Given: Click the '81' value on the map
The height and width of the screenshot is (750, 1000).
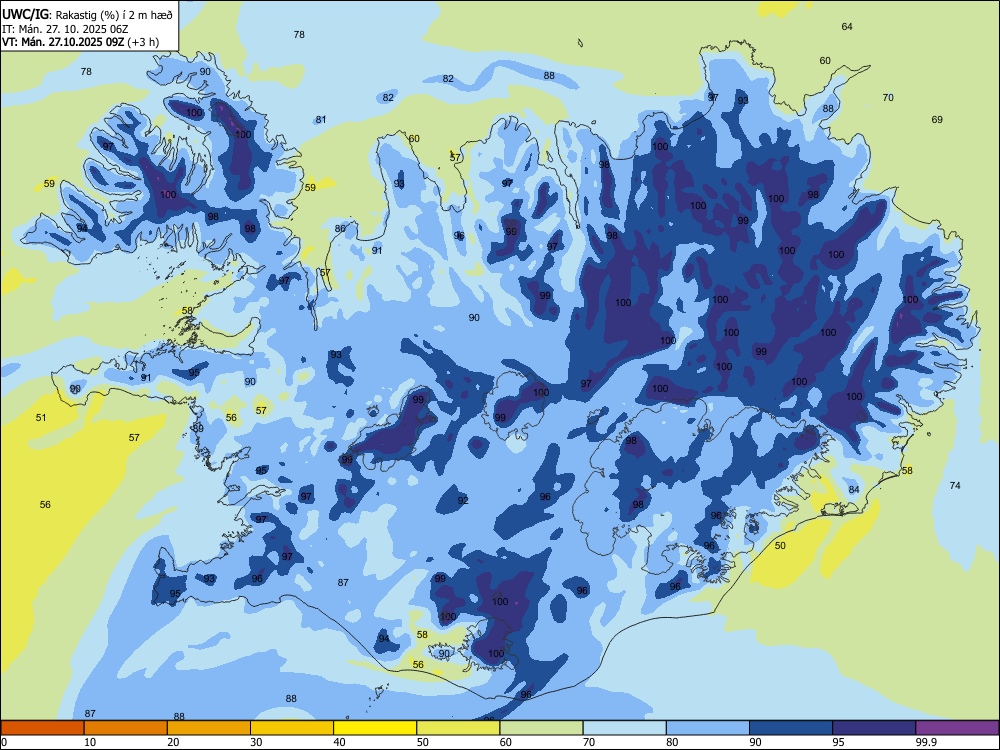Looking at the screenshot, I should [321, 119].
